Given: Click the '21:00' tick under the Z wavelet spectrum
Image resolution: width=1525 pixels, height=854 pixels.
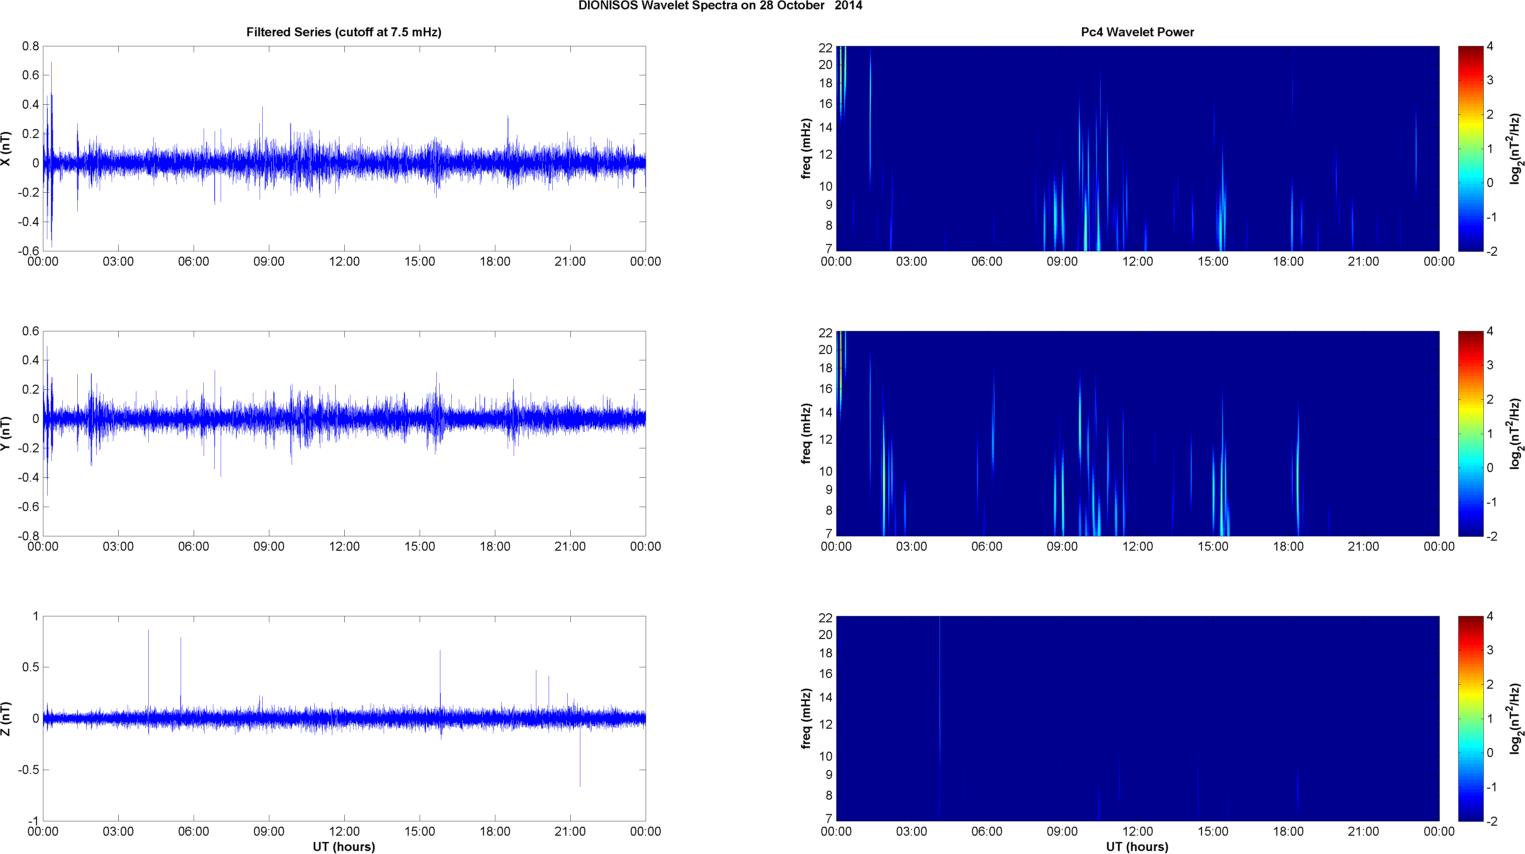Looking at the screenshot, I should pyautogui.click(x=1364, y=832).
